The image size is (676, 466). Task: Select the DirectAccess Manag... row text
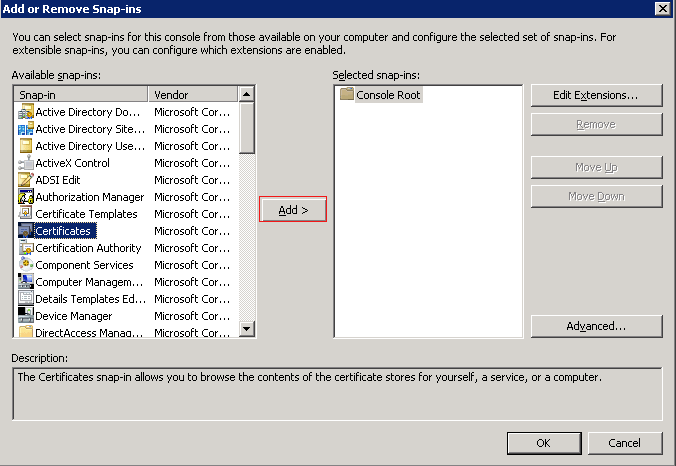click(89, 332)
